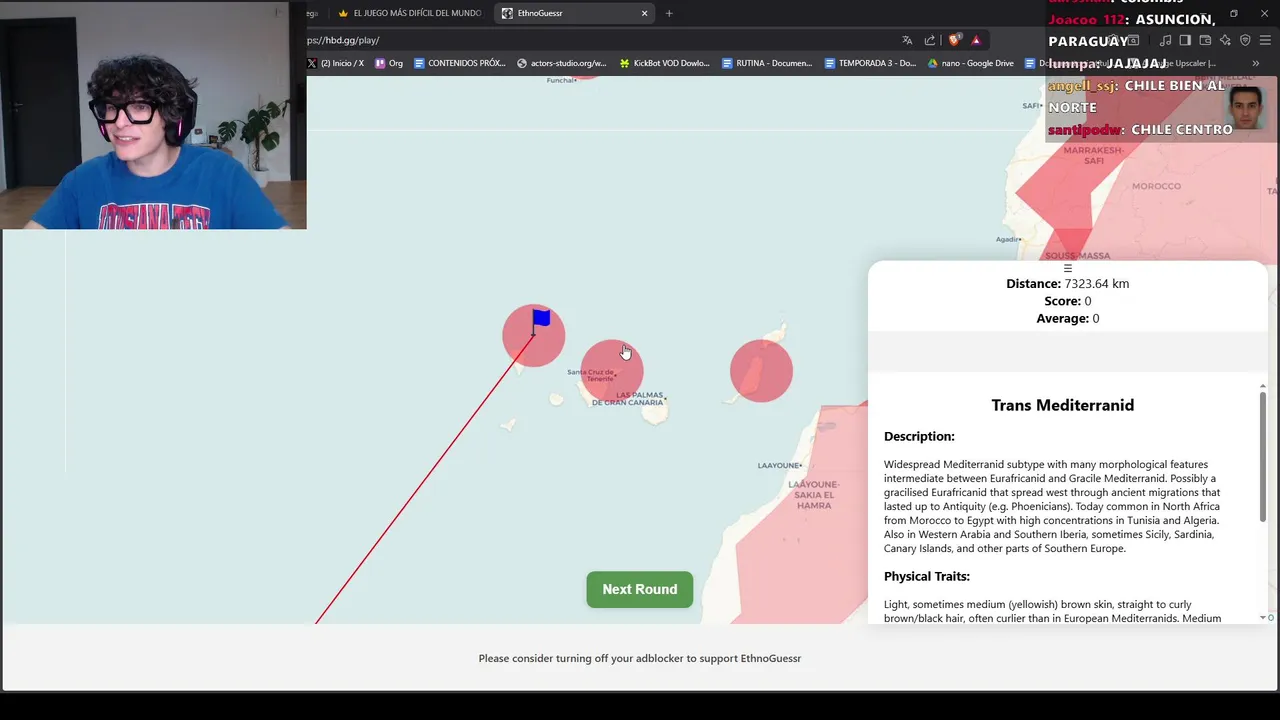This screenshot has height=720, width=1280.
Task: Click the info panel scroll-up arrow
Action: pyautogui.click(x=1262, y=386)
